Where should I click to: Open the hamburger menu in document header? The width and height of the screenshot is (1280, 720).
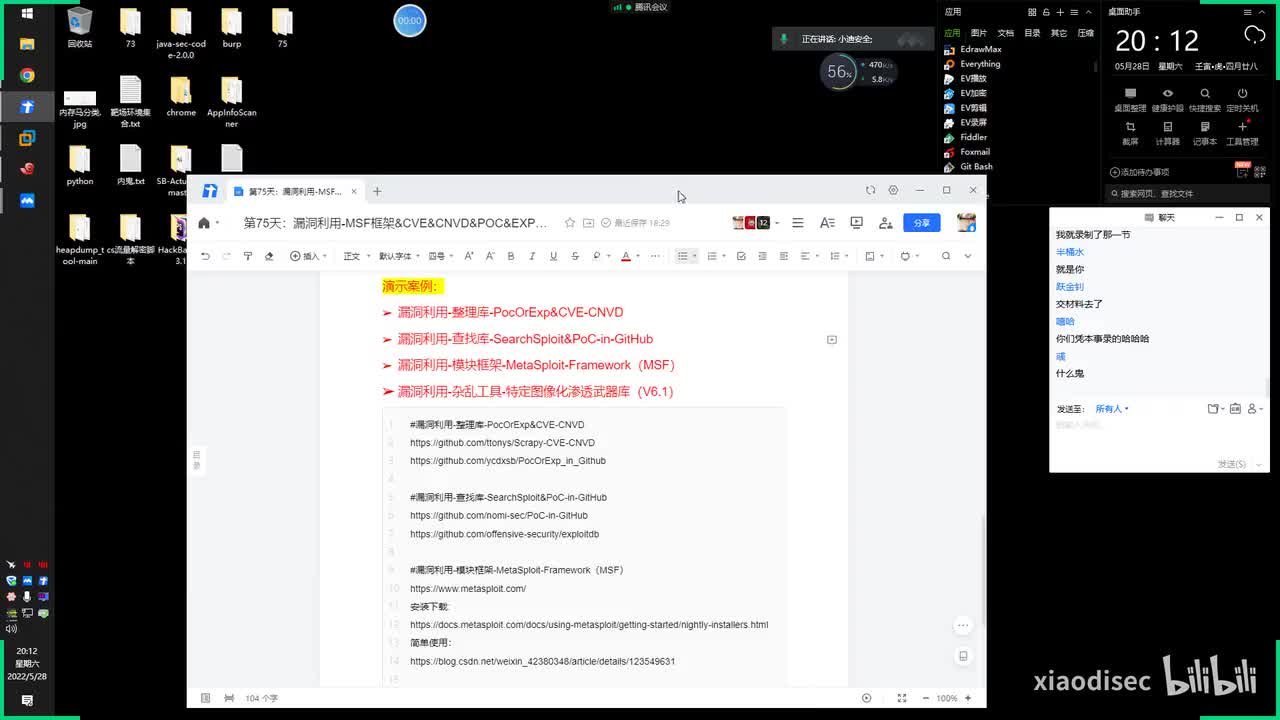[x=798, y=223]
